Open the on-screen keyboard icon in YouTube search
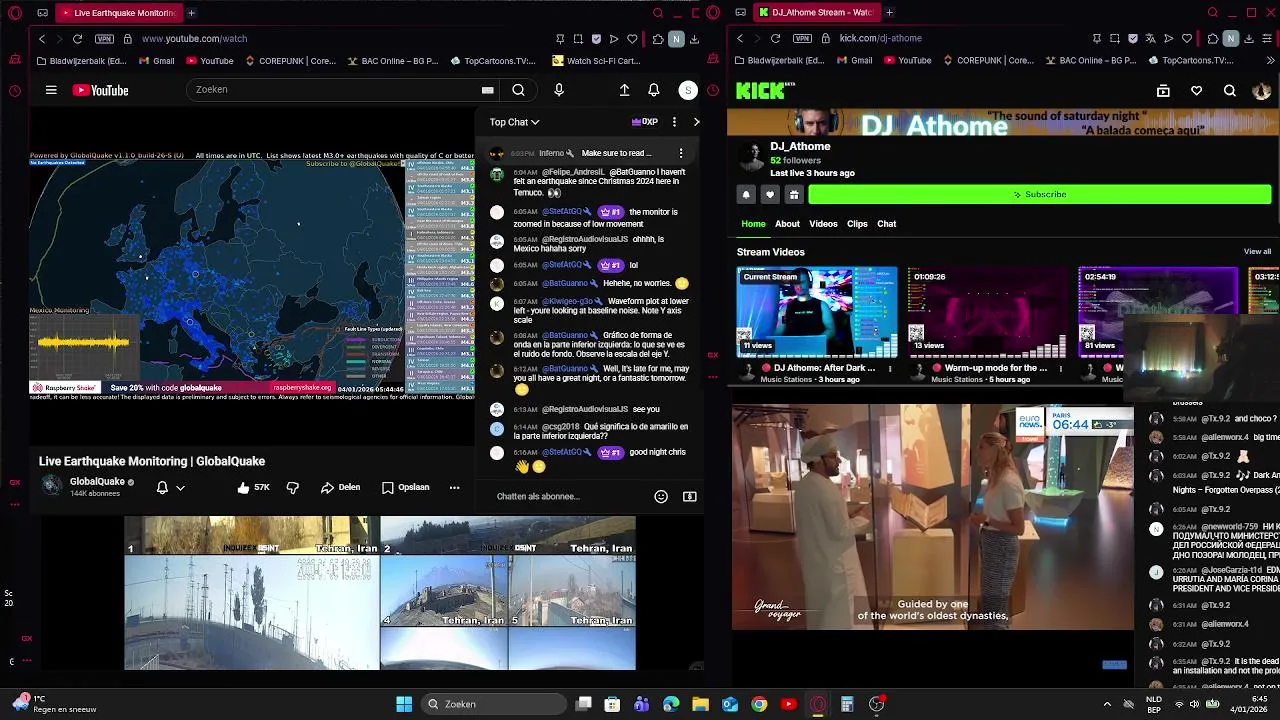Screen dimensions: 1280x720 click(x=487, y=90)
